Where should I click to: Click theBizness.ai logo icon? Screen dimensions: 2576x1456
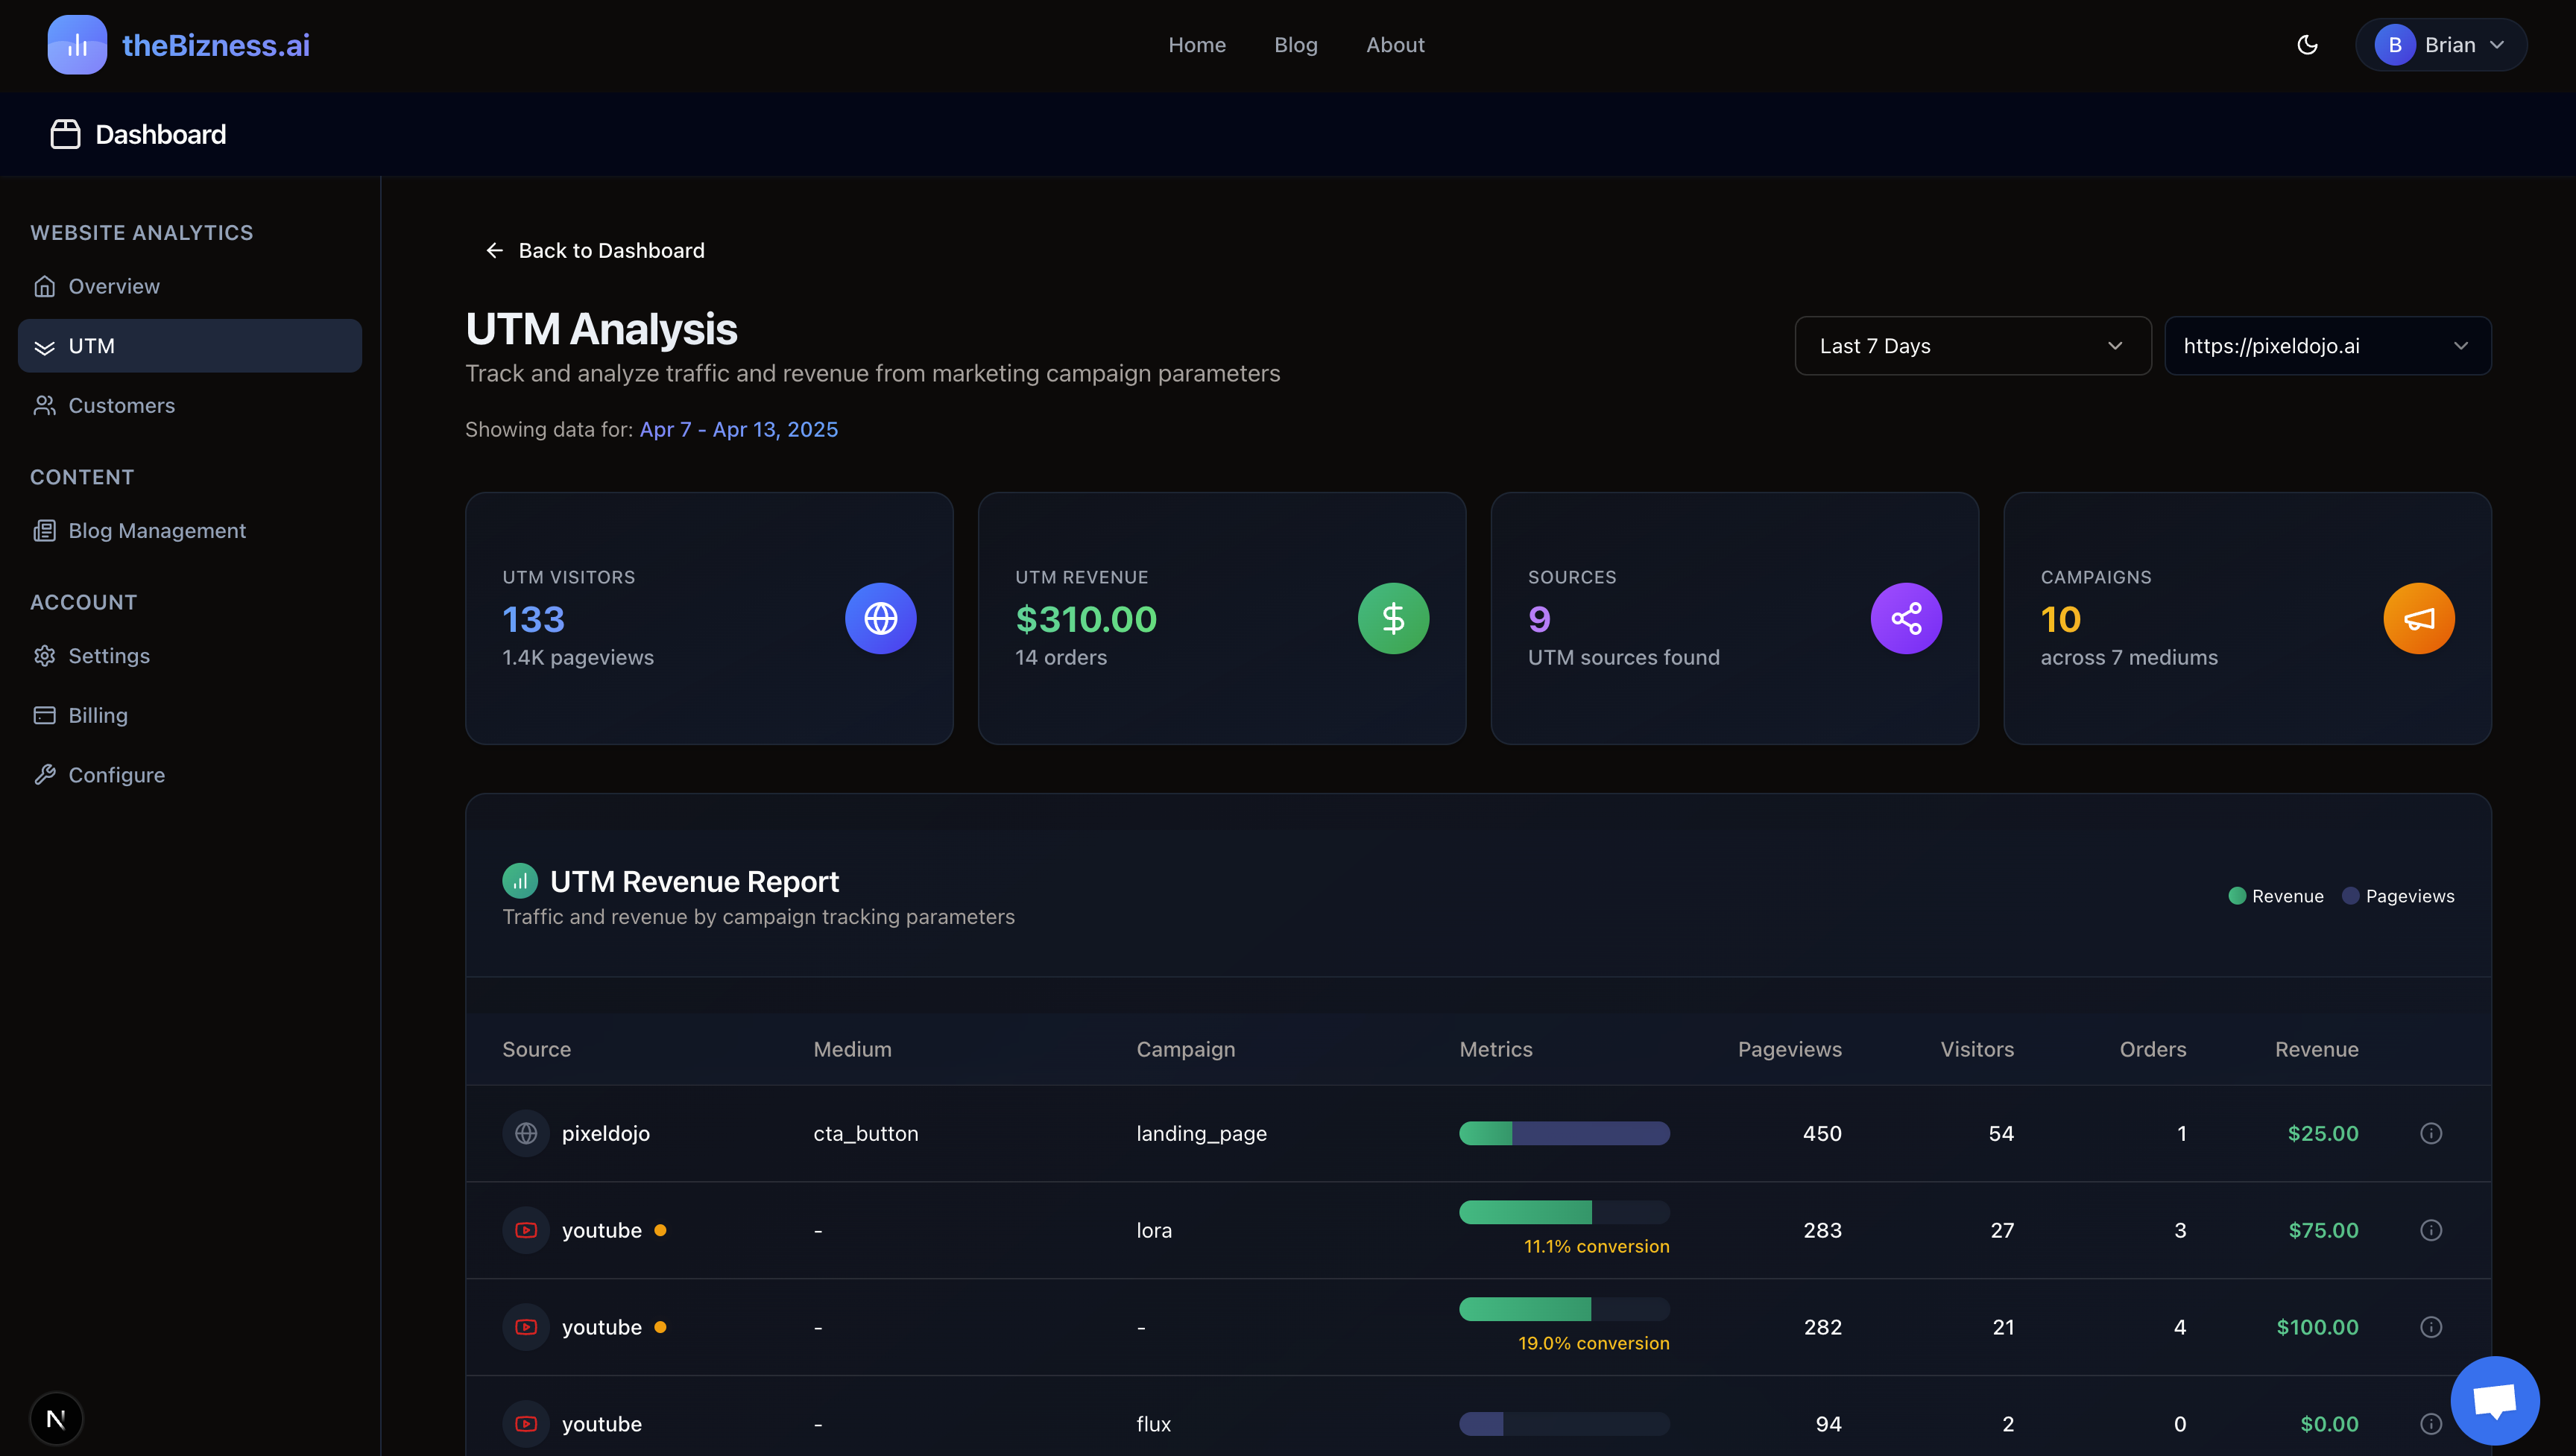point(77,45)
